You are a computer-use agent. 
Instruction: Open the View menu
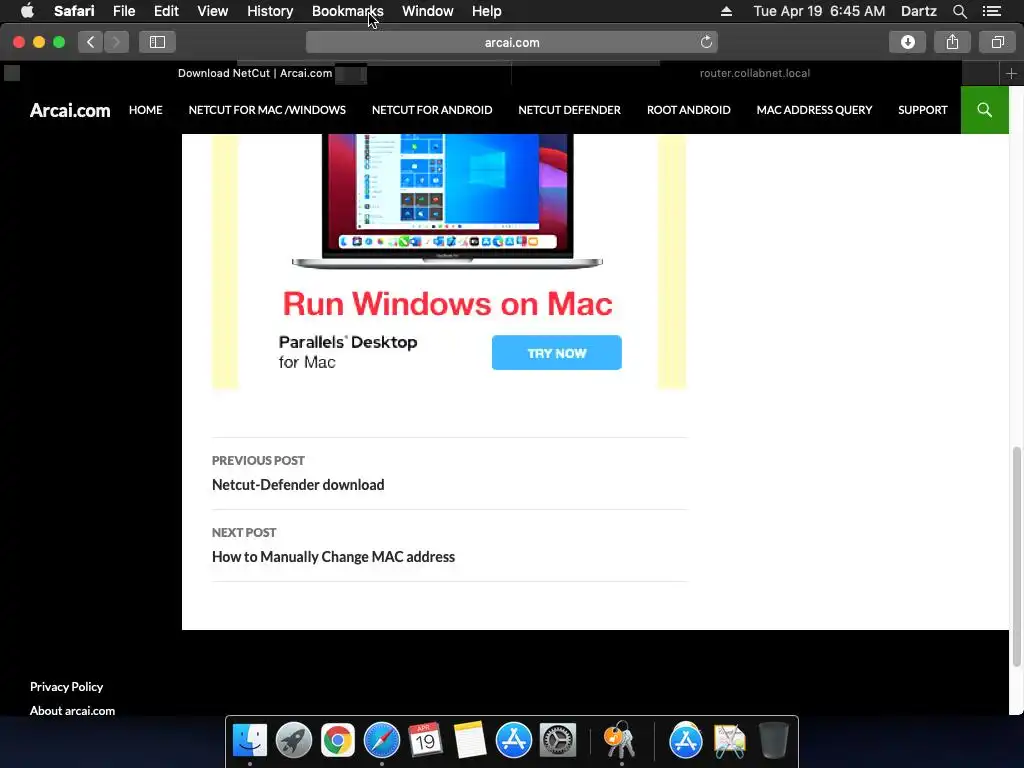pyautogui.click(x=212, y=11)
